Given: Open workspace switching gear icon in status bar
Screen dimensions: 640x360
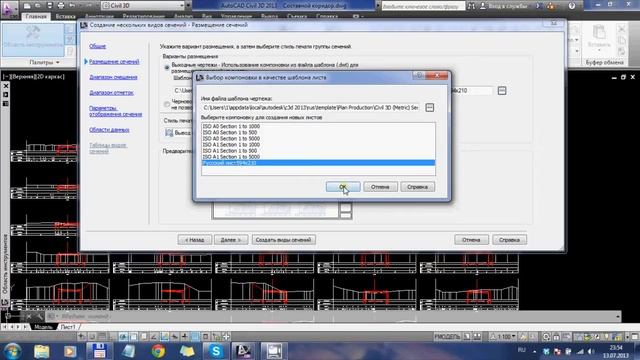Looking at the screenshot, I should click(546, 337).
